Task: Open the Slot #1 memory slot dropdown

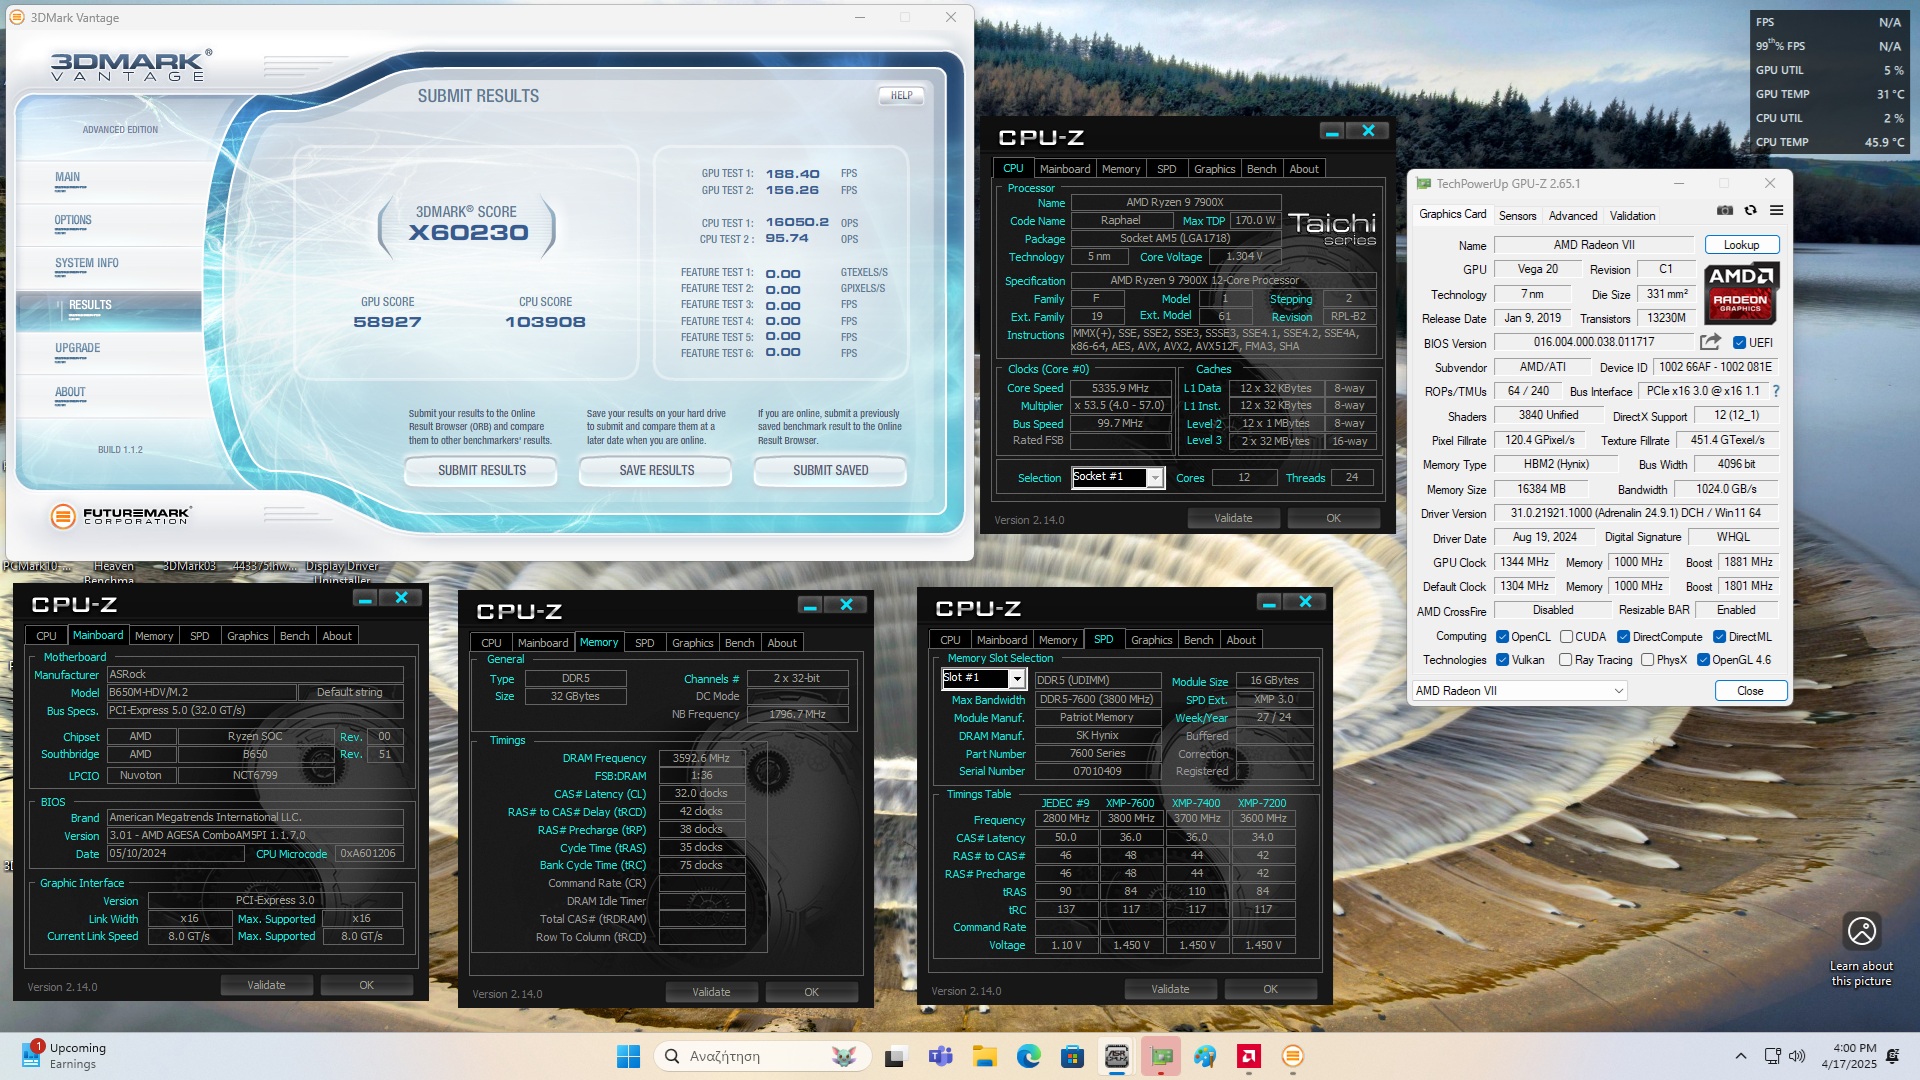Action: (x=983, y=678)
